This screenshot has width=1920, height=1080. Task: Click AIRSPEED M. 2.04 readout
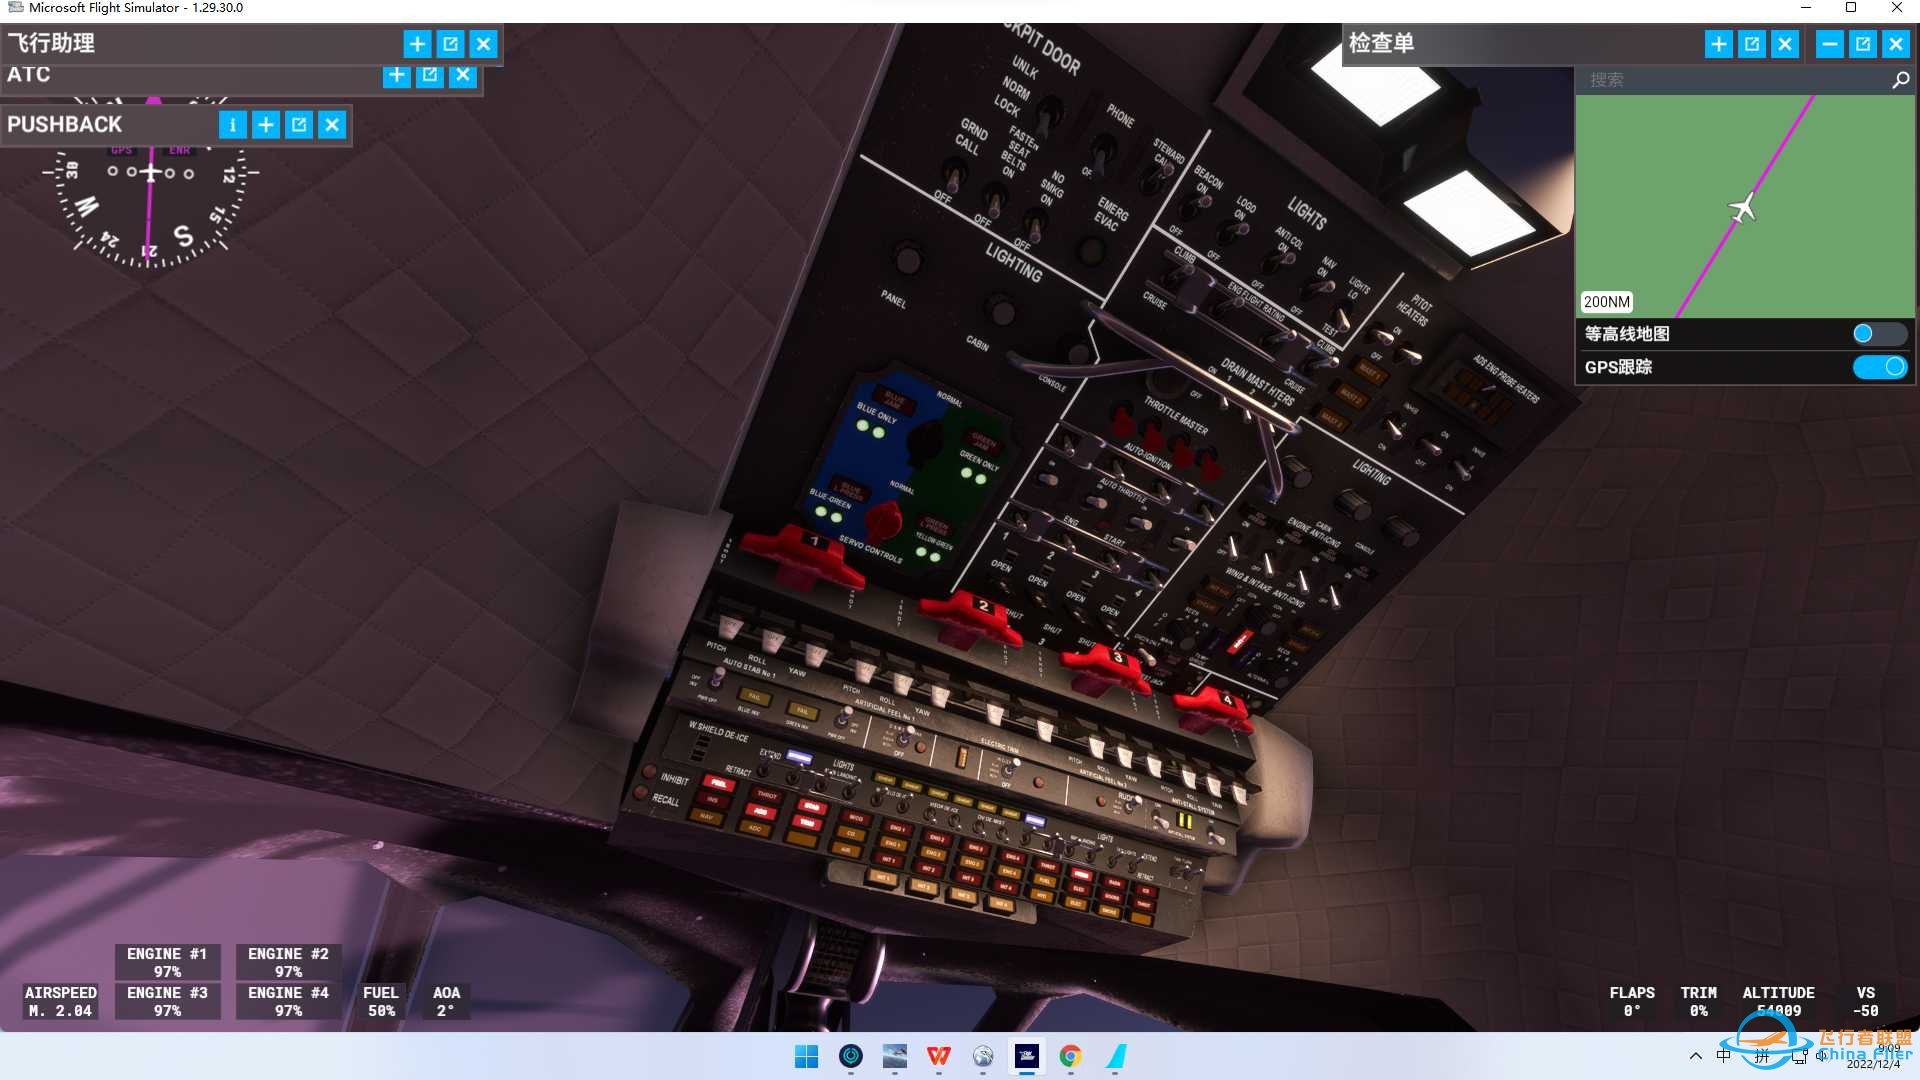pyautogui.click(x=60, y=1001)
